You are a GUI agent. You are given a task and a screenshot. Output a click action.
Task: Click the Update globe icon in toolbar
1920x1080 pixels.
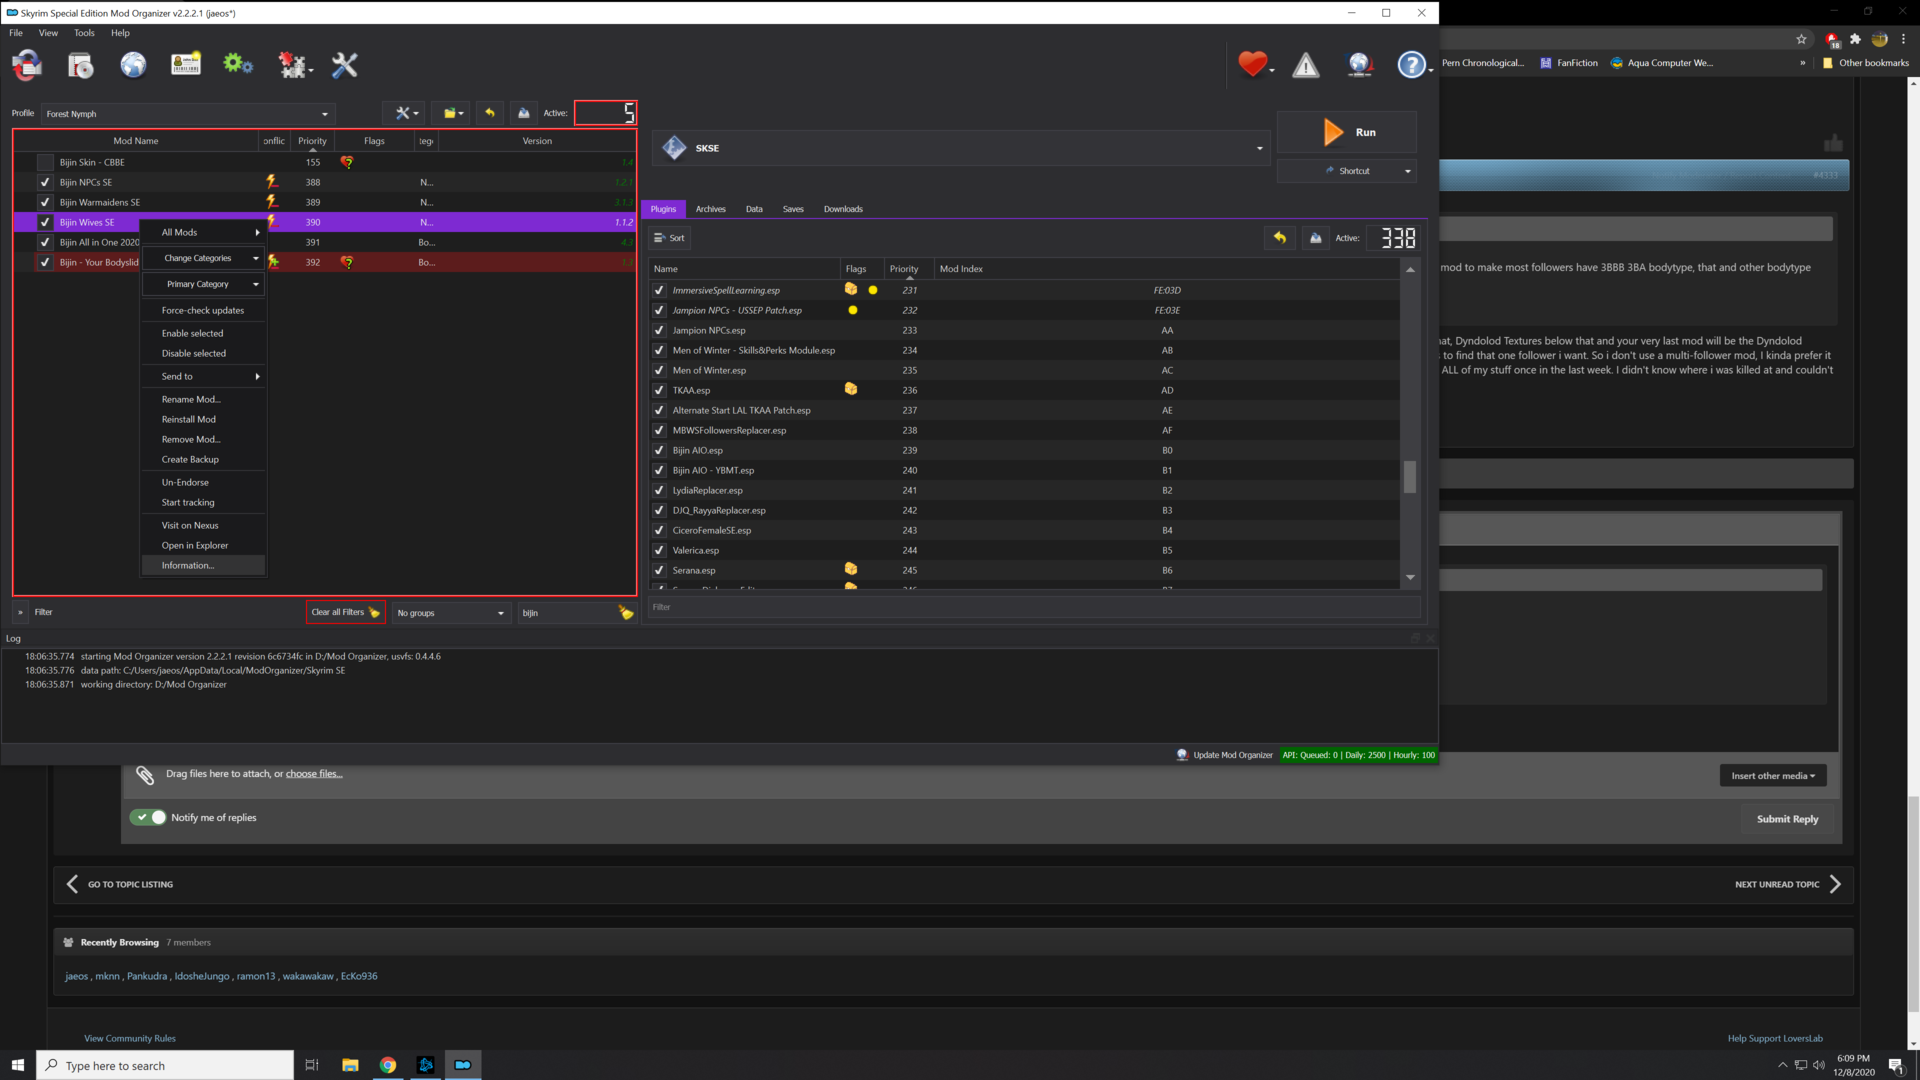(1359, 65)
